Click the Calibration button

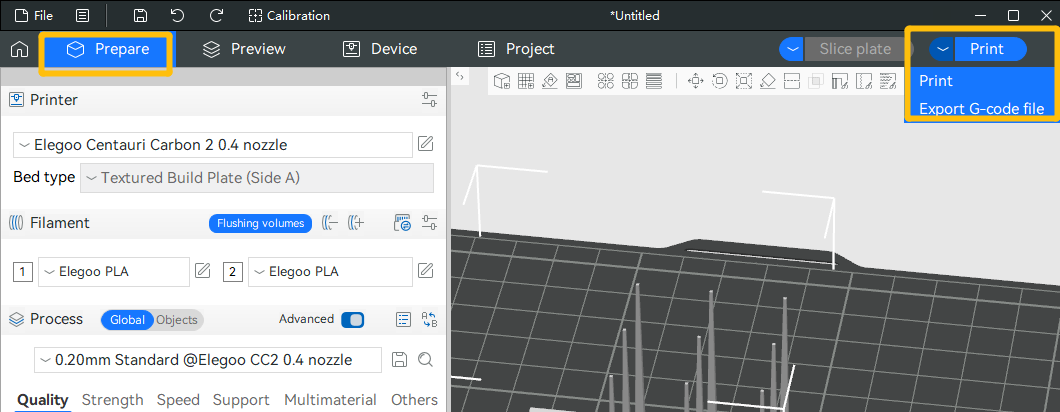click(289, 16)
